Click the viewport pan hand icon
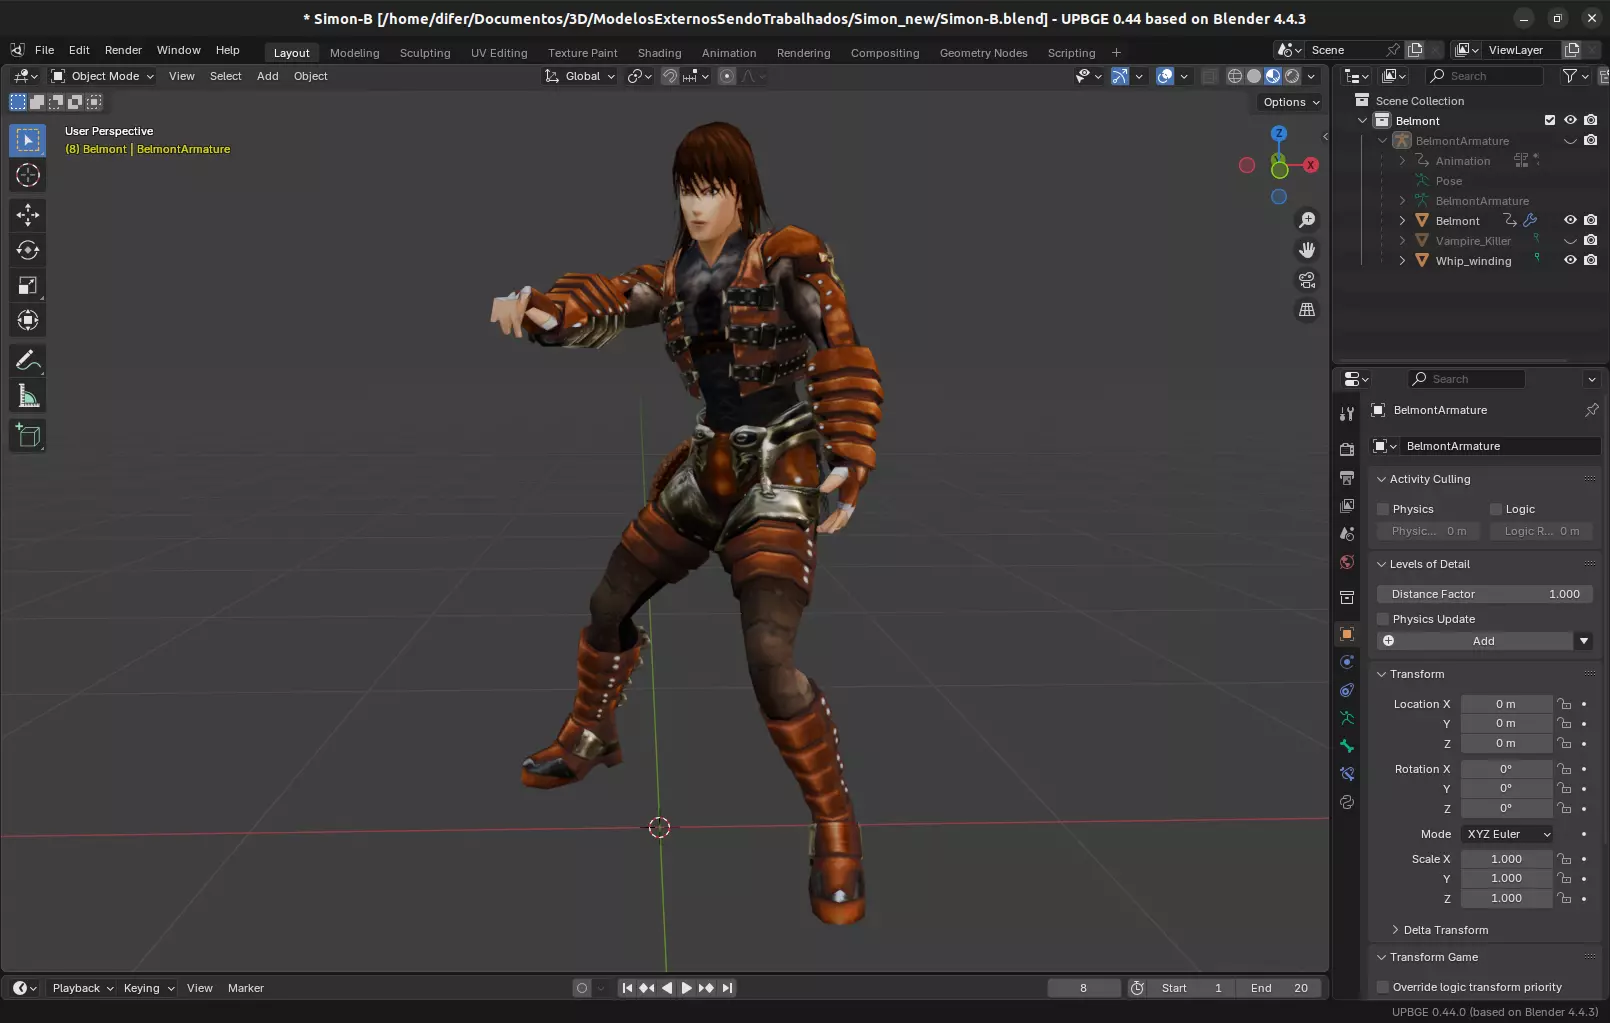The height and width of the screenshot is (1023, 1610). [1307, 250]
